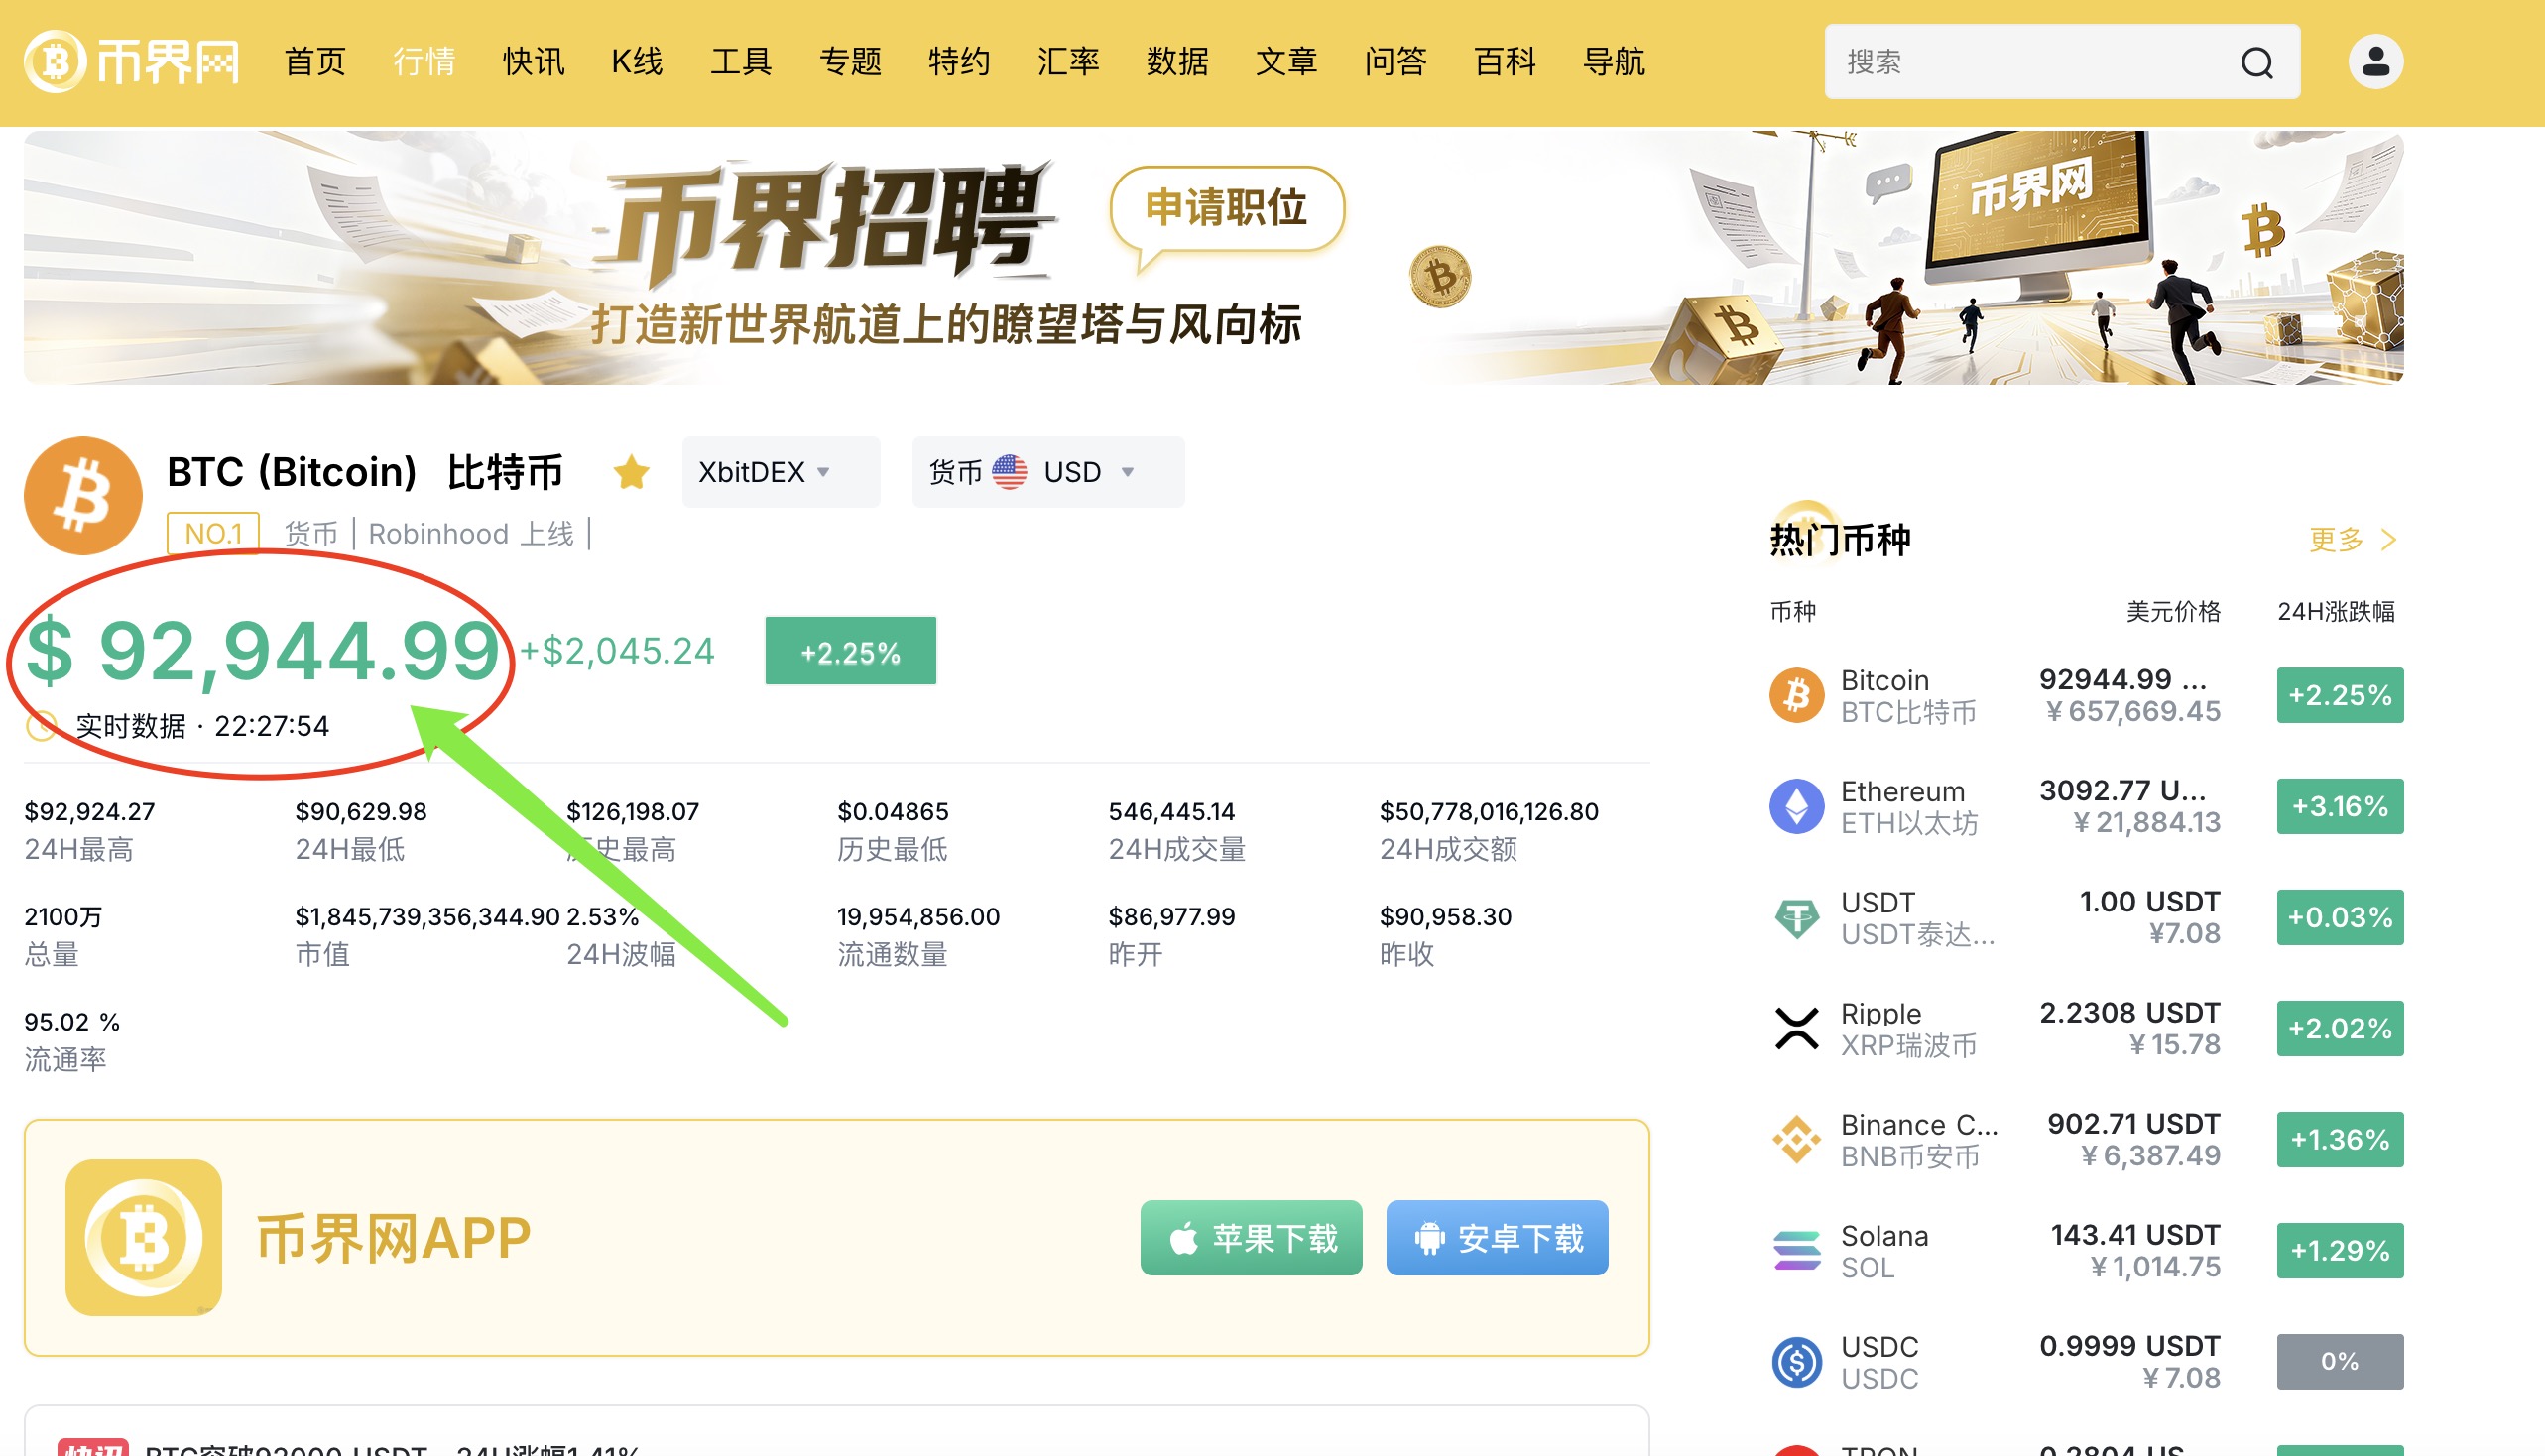
Task: Toggle the favorite star next to Bitcoin
Action: pos(632,472)
